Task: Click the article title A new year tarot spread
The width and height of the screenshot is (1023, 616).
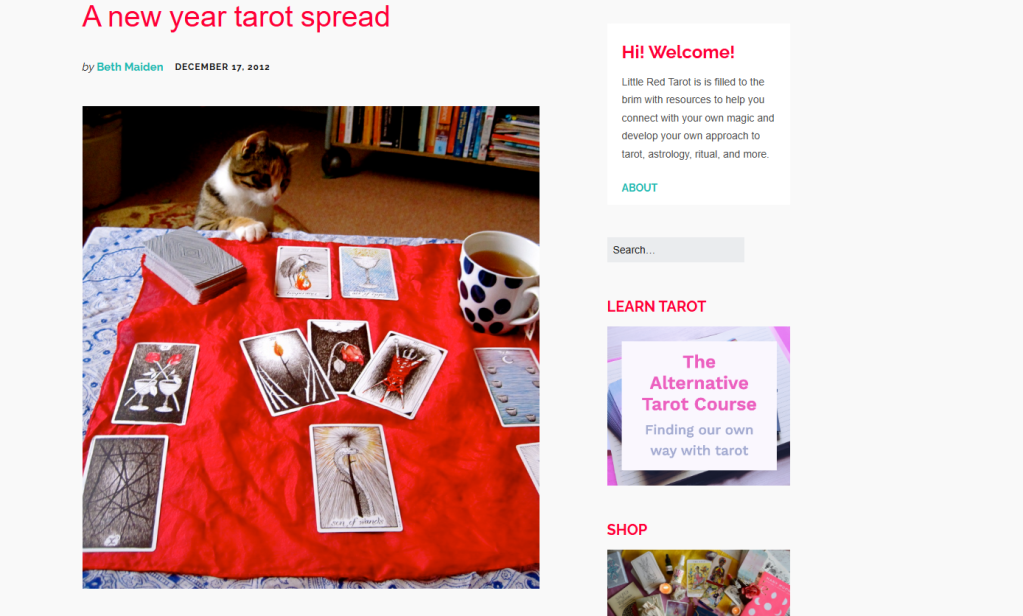Action: 236,17
